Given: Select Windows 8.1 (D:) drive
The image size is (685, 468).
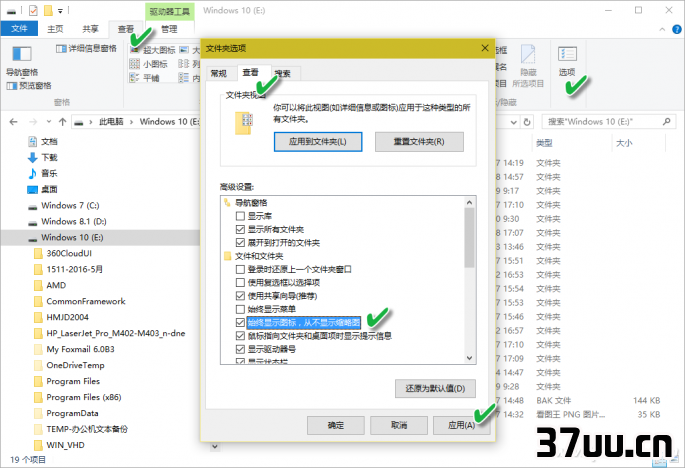Looking at the screenshot, I should pyautogui.click(x=67, y=222).
